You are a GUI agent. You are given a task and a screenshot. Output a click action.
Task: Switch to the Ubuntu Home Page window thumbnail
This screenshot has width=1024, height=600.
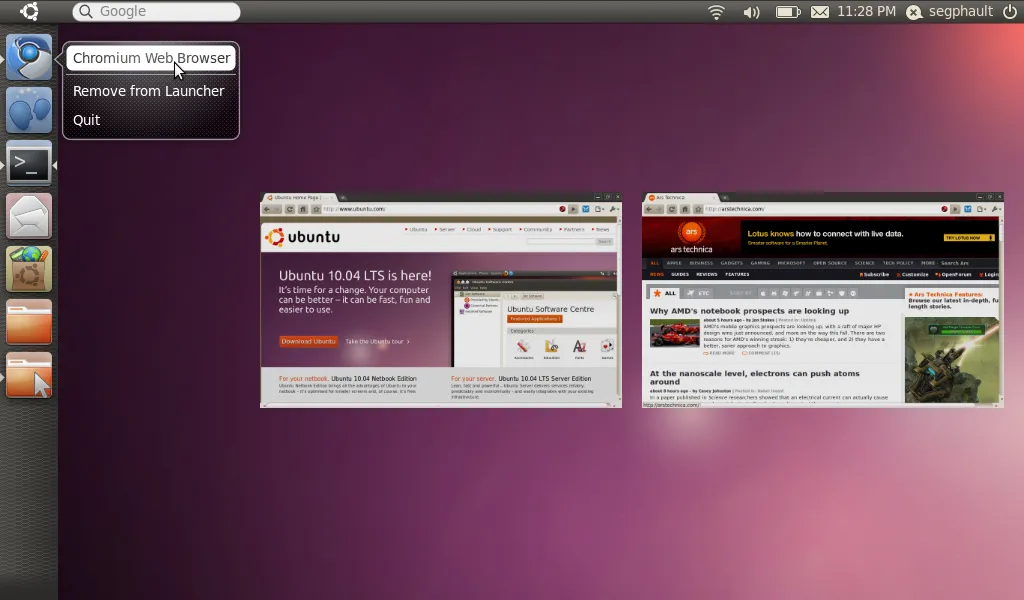pyautogui.click(x=440, y=300)
